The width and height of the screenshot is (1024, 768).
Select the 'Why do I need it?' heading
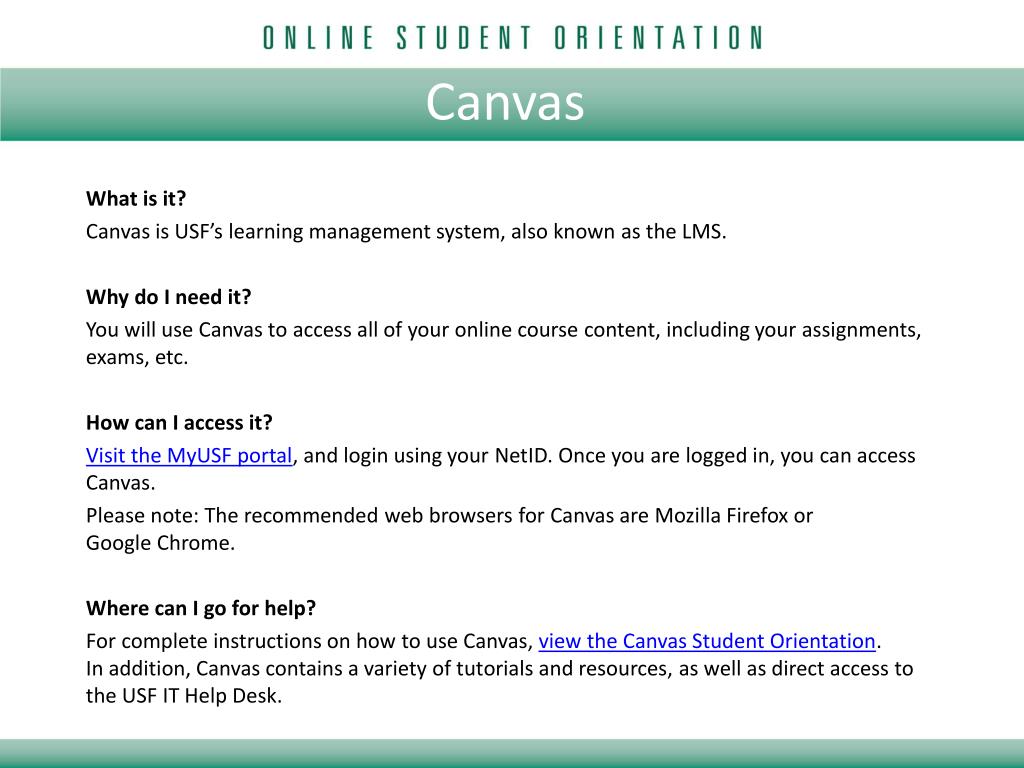[168, 297]
